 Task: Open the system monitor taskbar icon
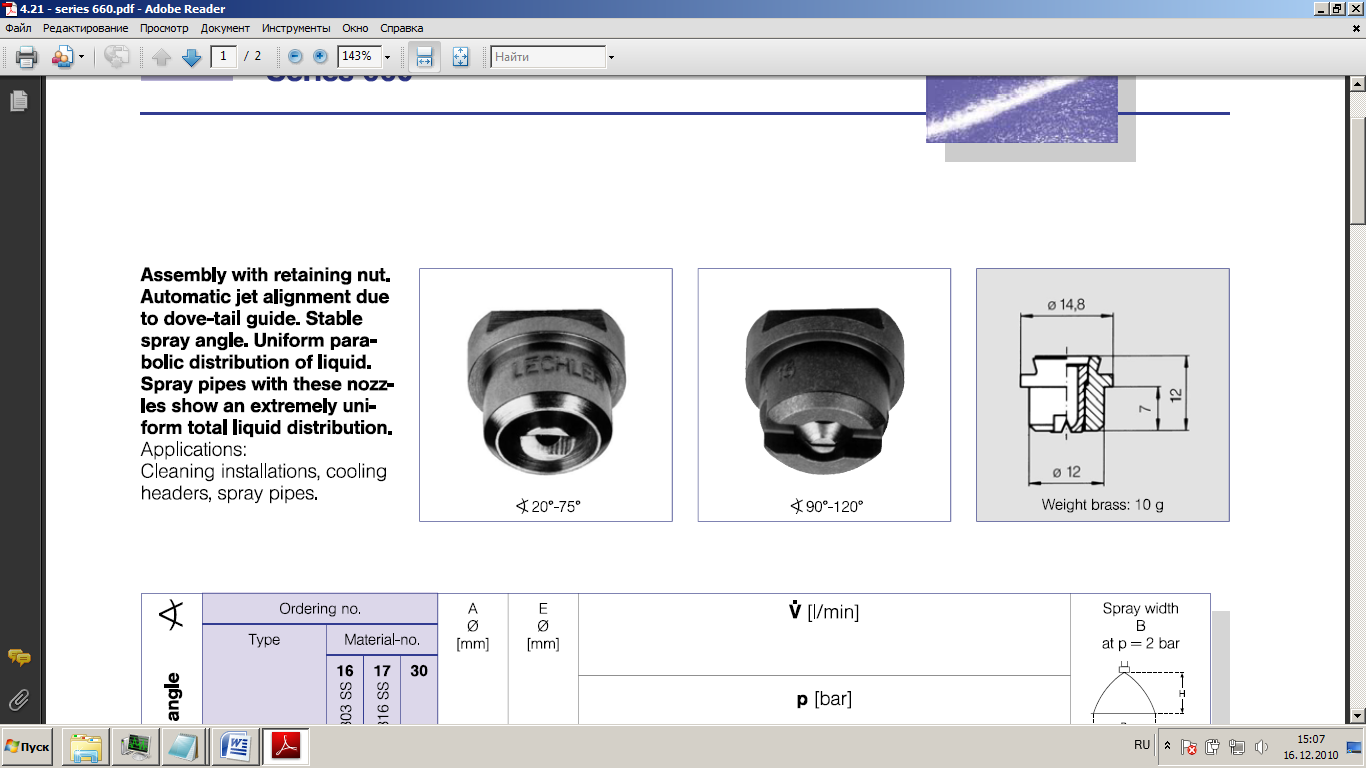tap(134, 747)
